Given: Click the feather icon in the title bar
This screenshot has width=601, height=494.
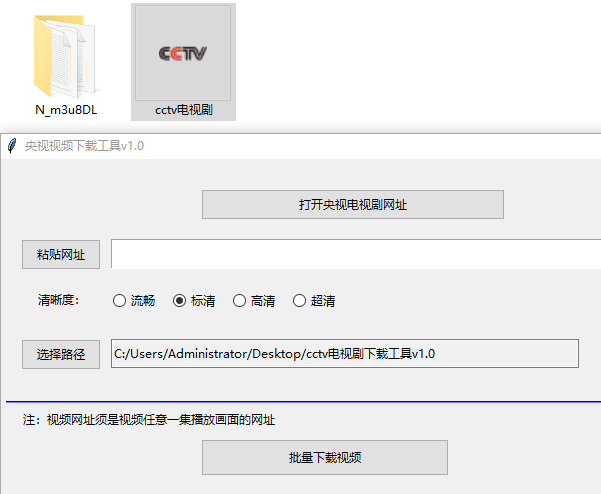Looking at the screenshot, I should coord(12,146).
